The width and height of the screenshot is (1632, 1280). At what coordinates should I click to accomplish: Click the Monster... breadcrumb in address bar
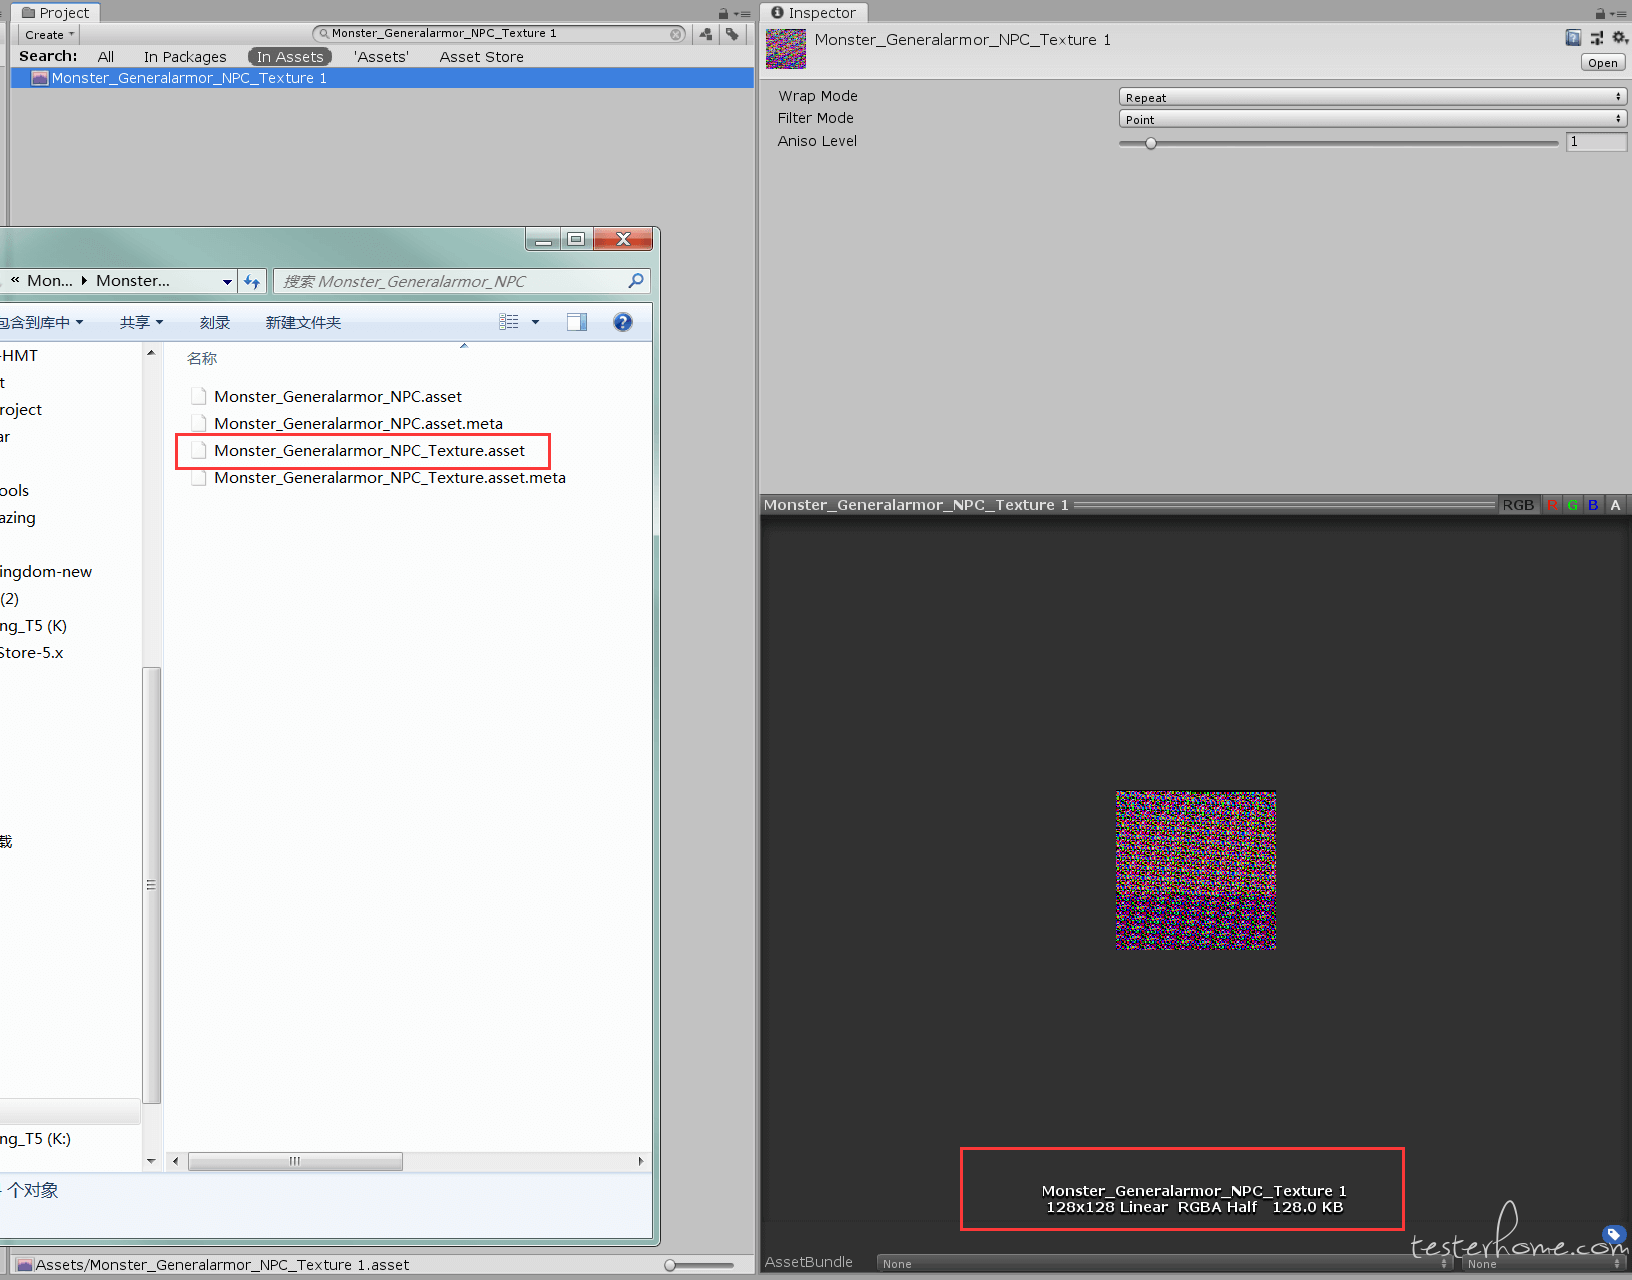pos(133,281)
